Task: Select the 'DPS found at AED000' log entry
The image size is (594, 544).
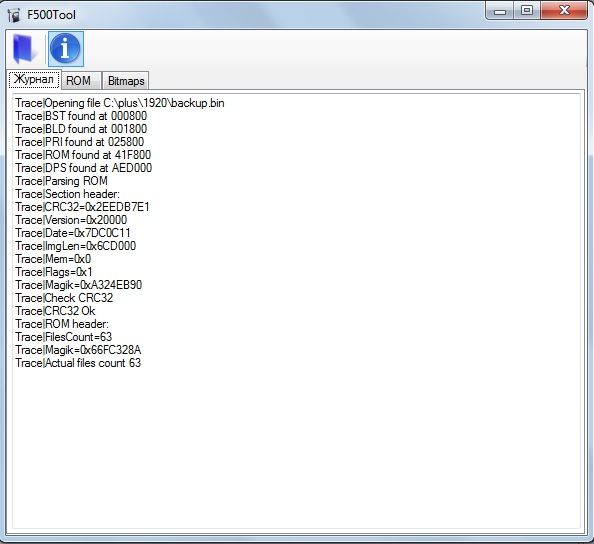Action: pos(84,168)
